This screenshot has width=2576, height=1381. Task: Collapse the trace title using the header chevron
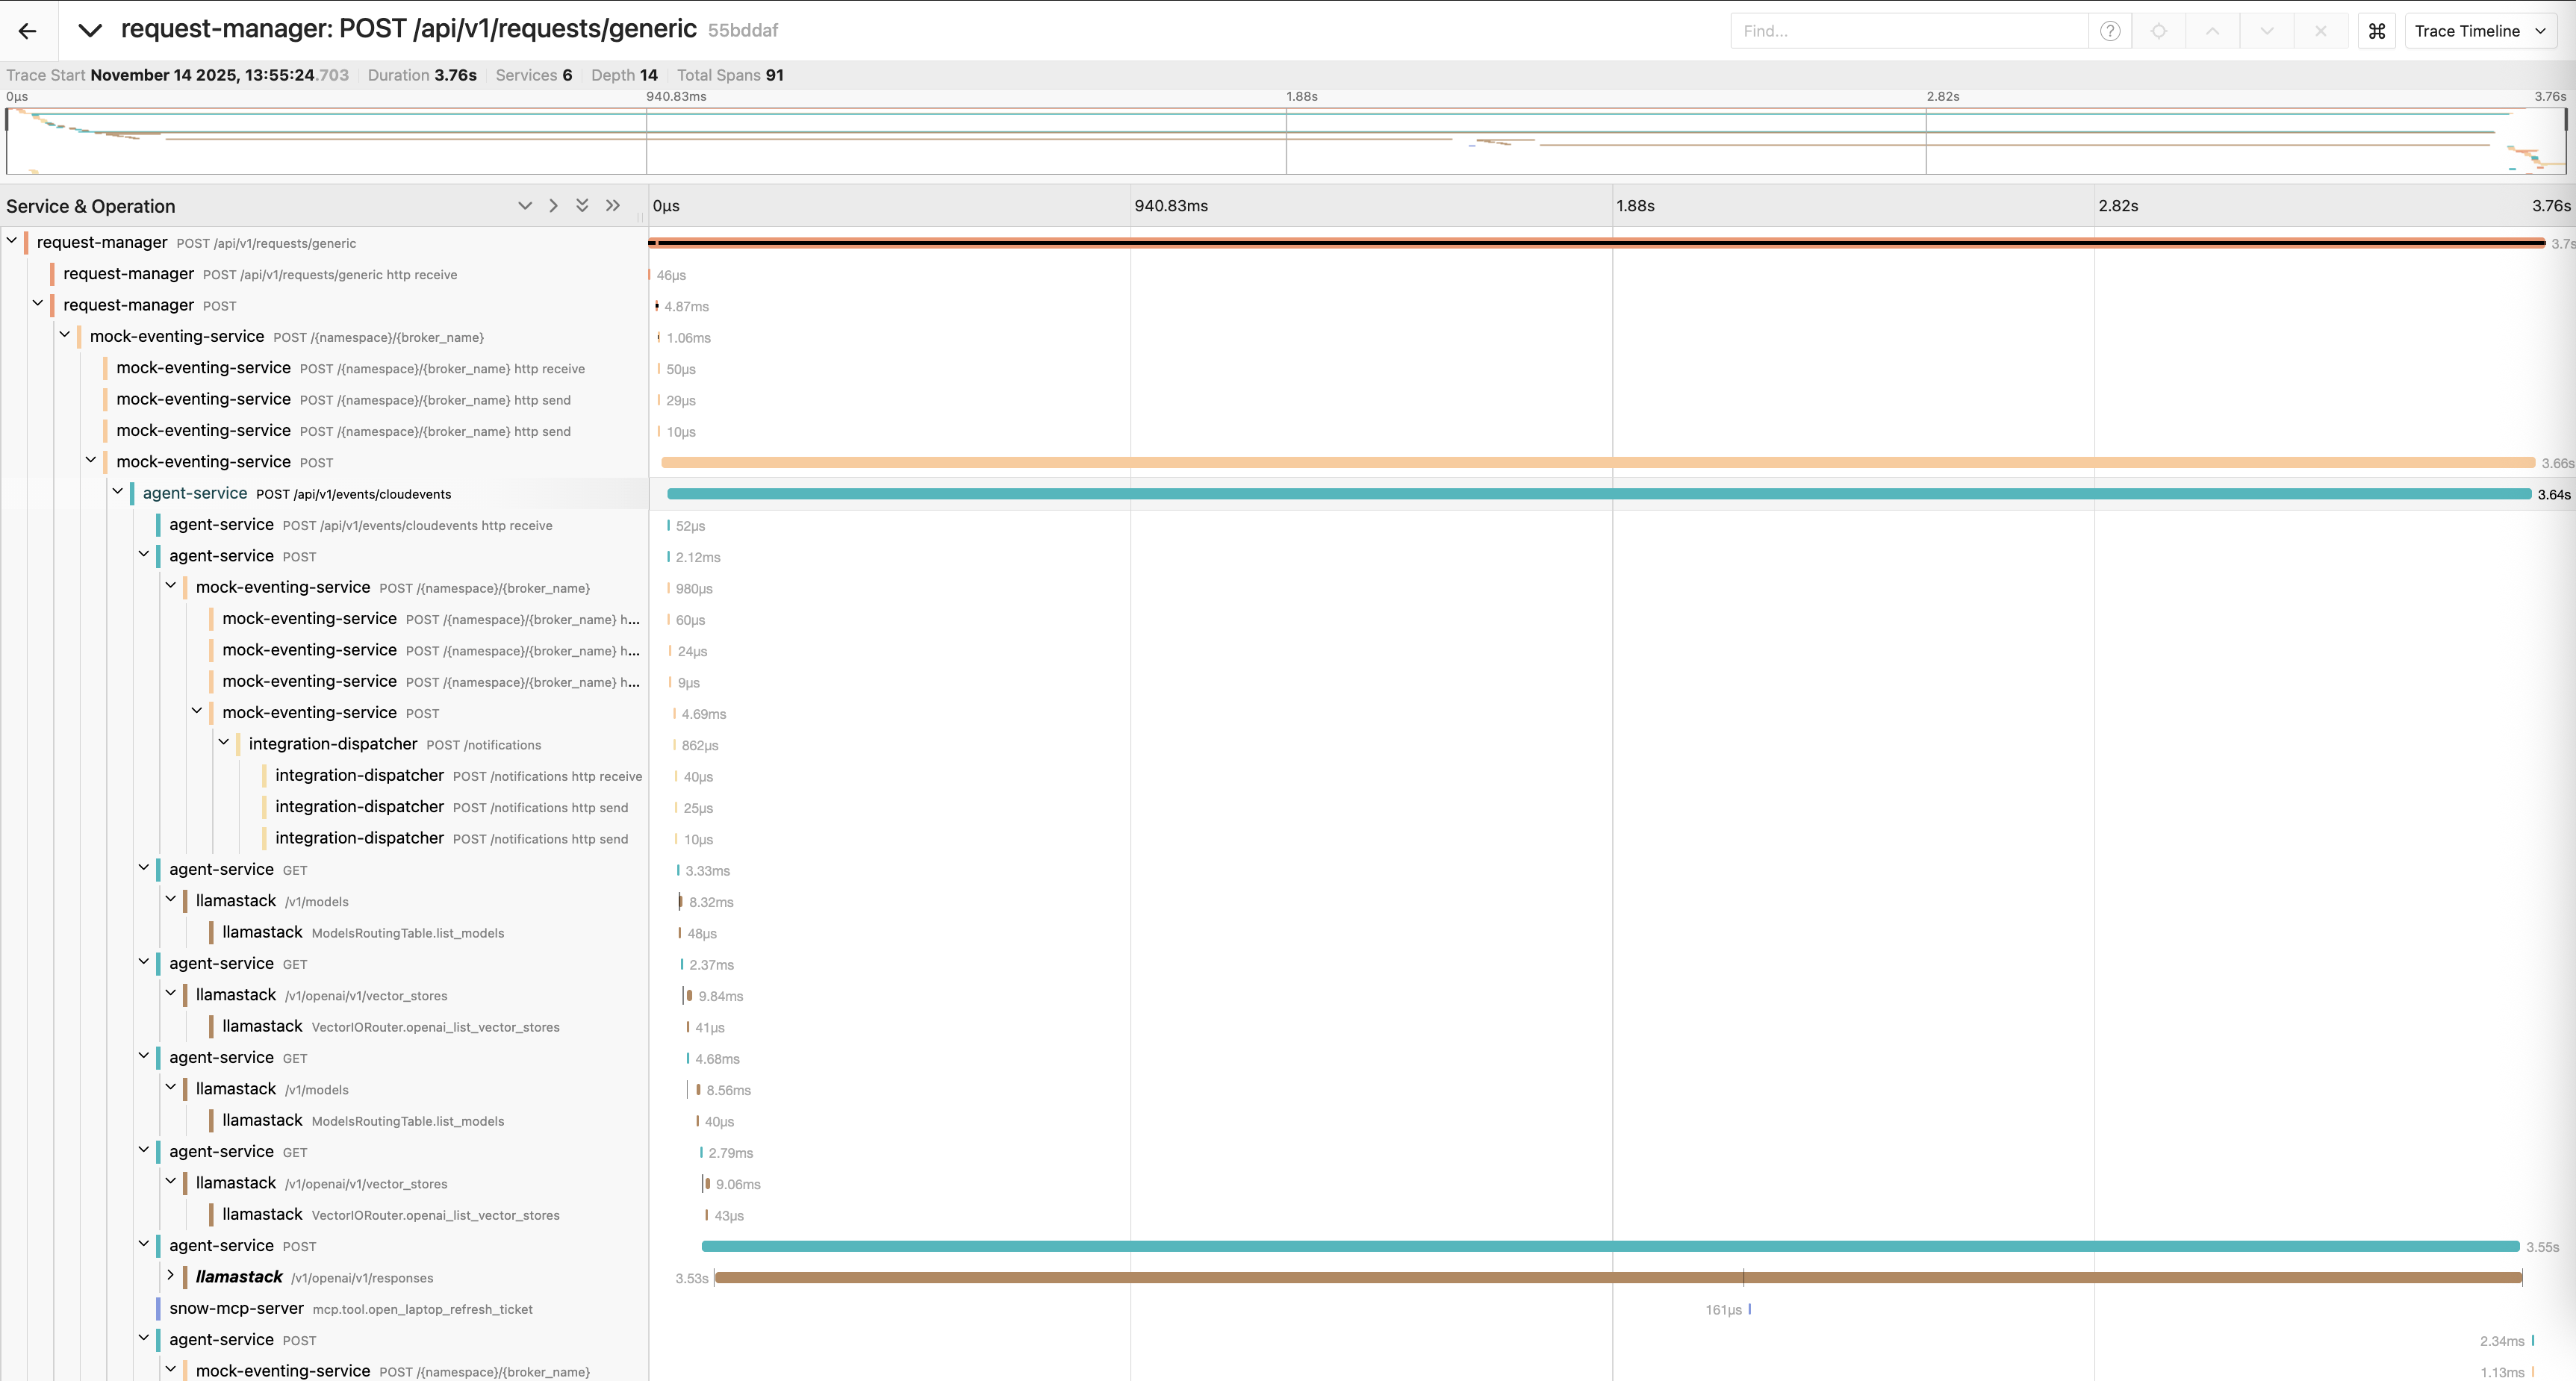click(x=90, y=30)
